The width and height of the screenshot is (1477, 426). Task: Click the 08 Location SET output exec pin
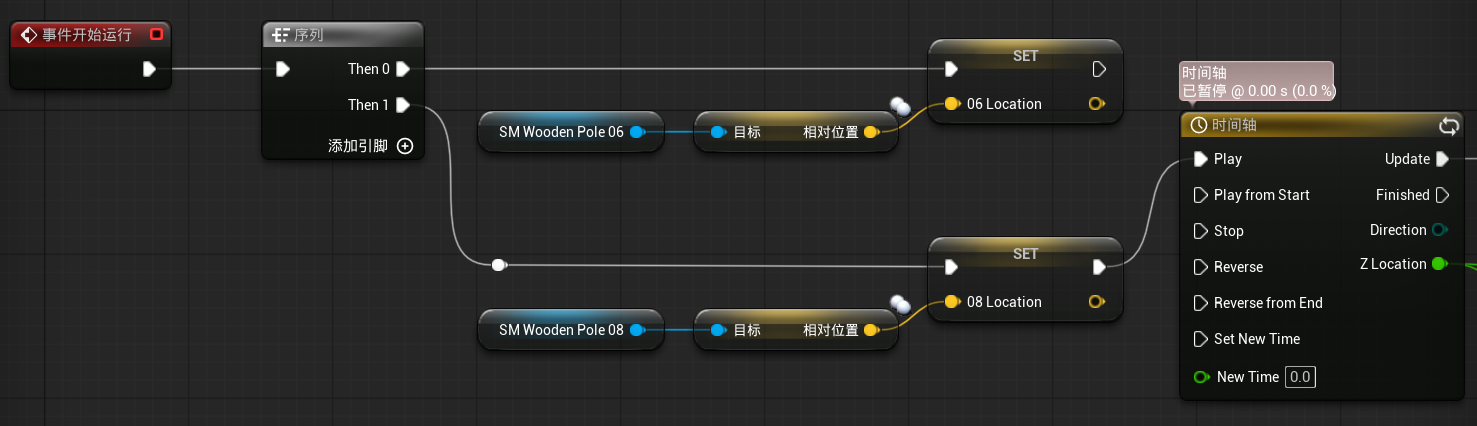(1099, 267)
